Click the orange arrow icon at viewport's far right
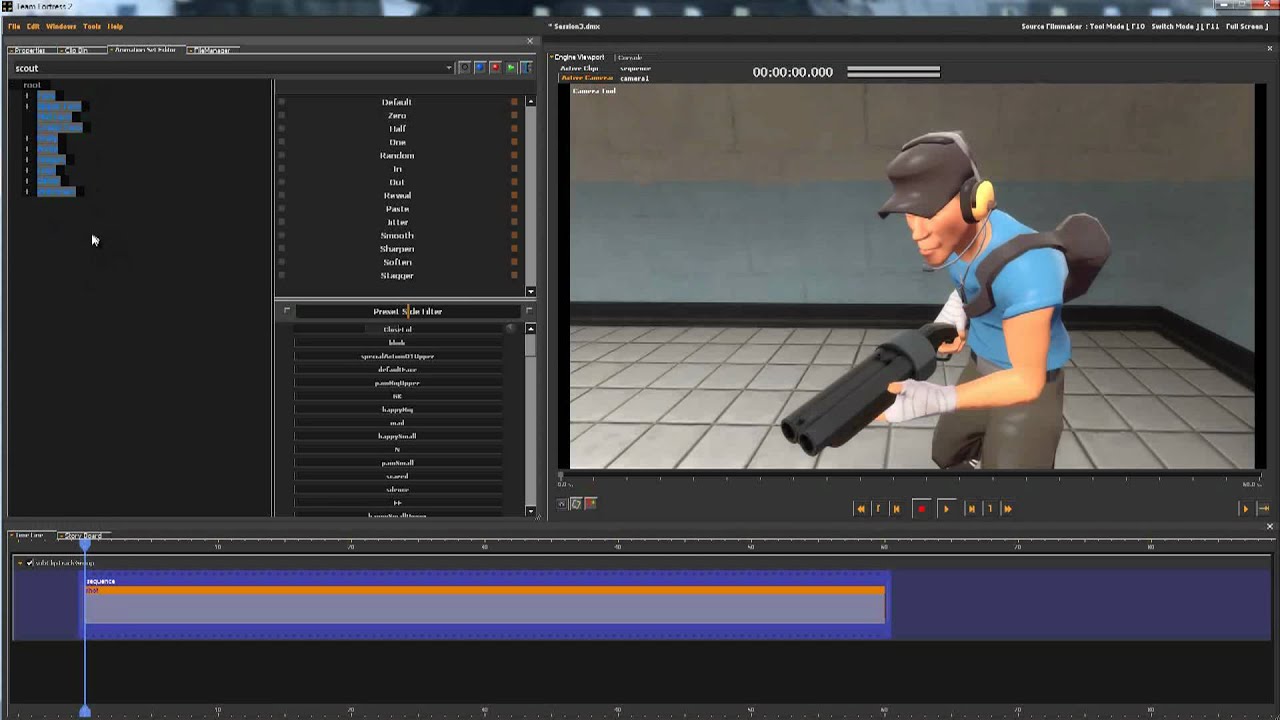The height and width of the screenshot is (720, 1280). (1246, 509)
